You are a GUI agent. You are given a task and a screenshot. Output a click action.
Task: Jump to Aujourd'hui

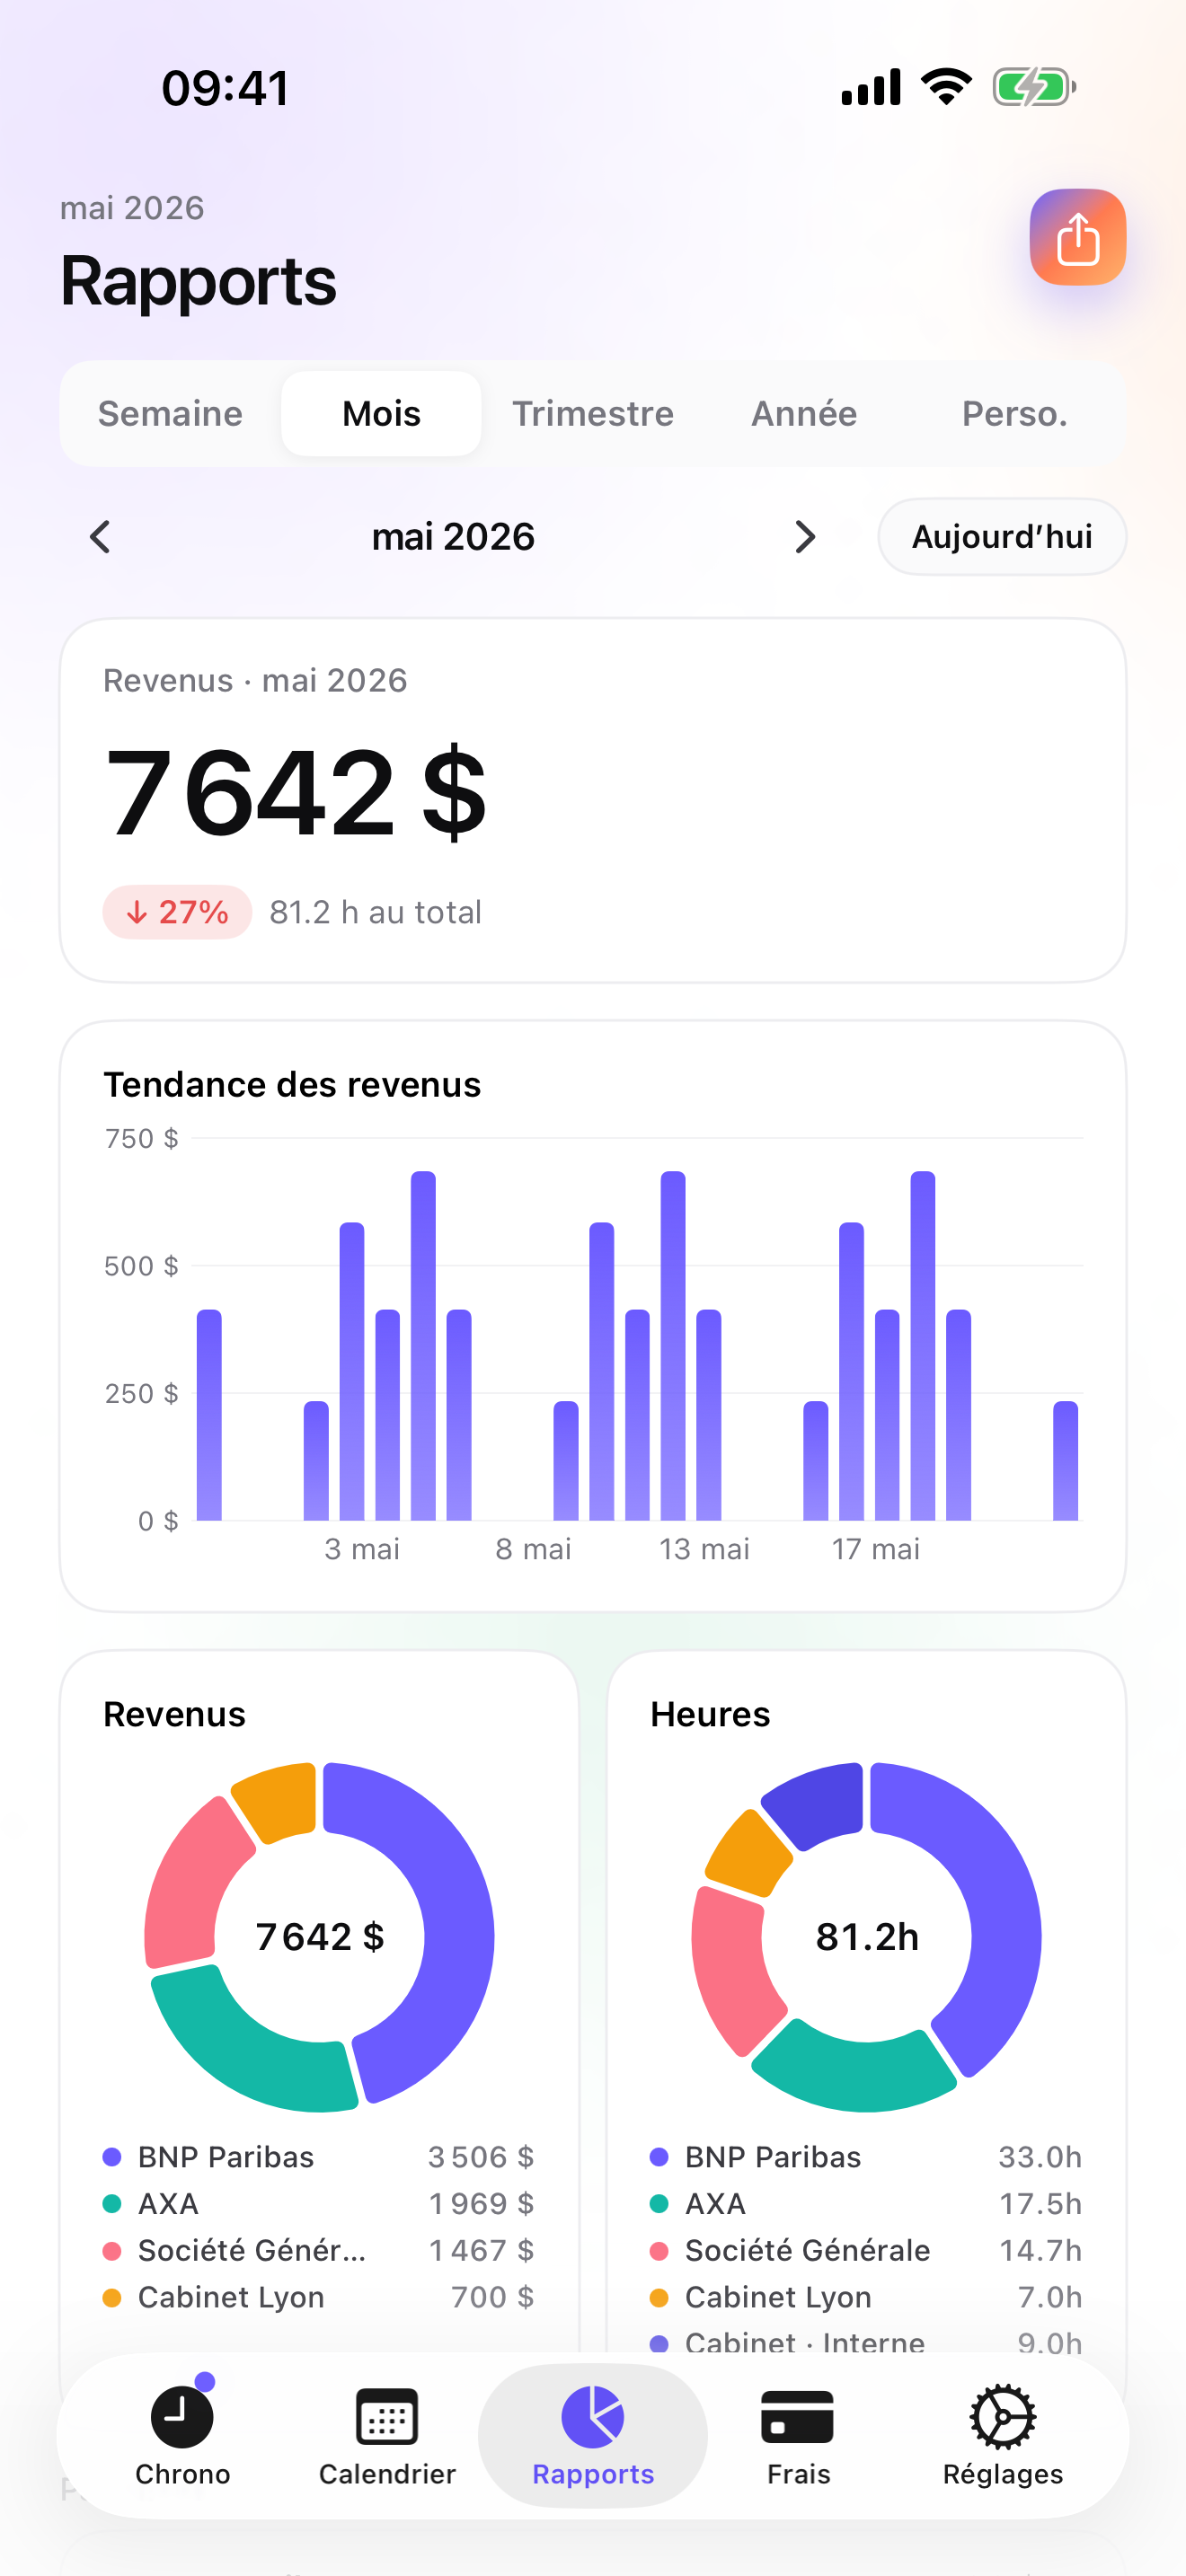coord(1002,537)
